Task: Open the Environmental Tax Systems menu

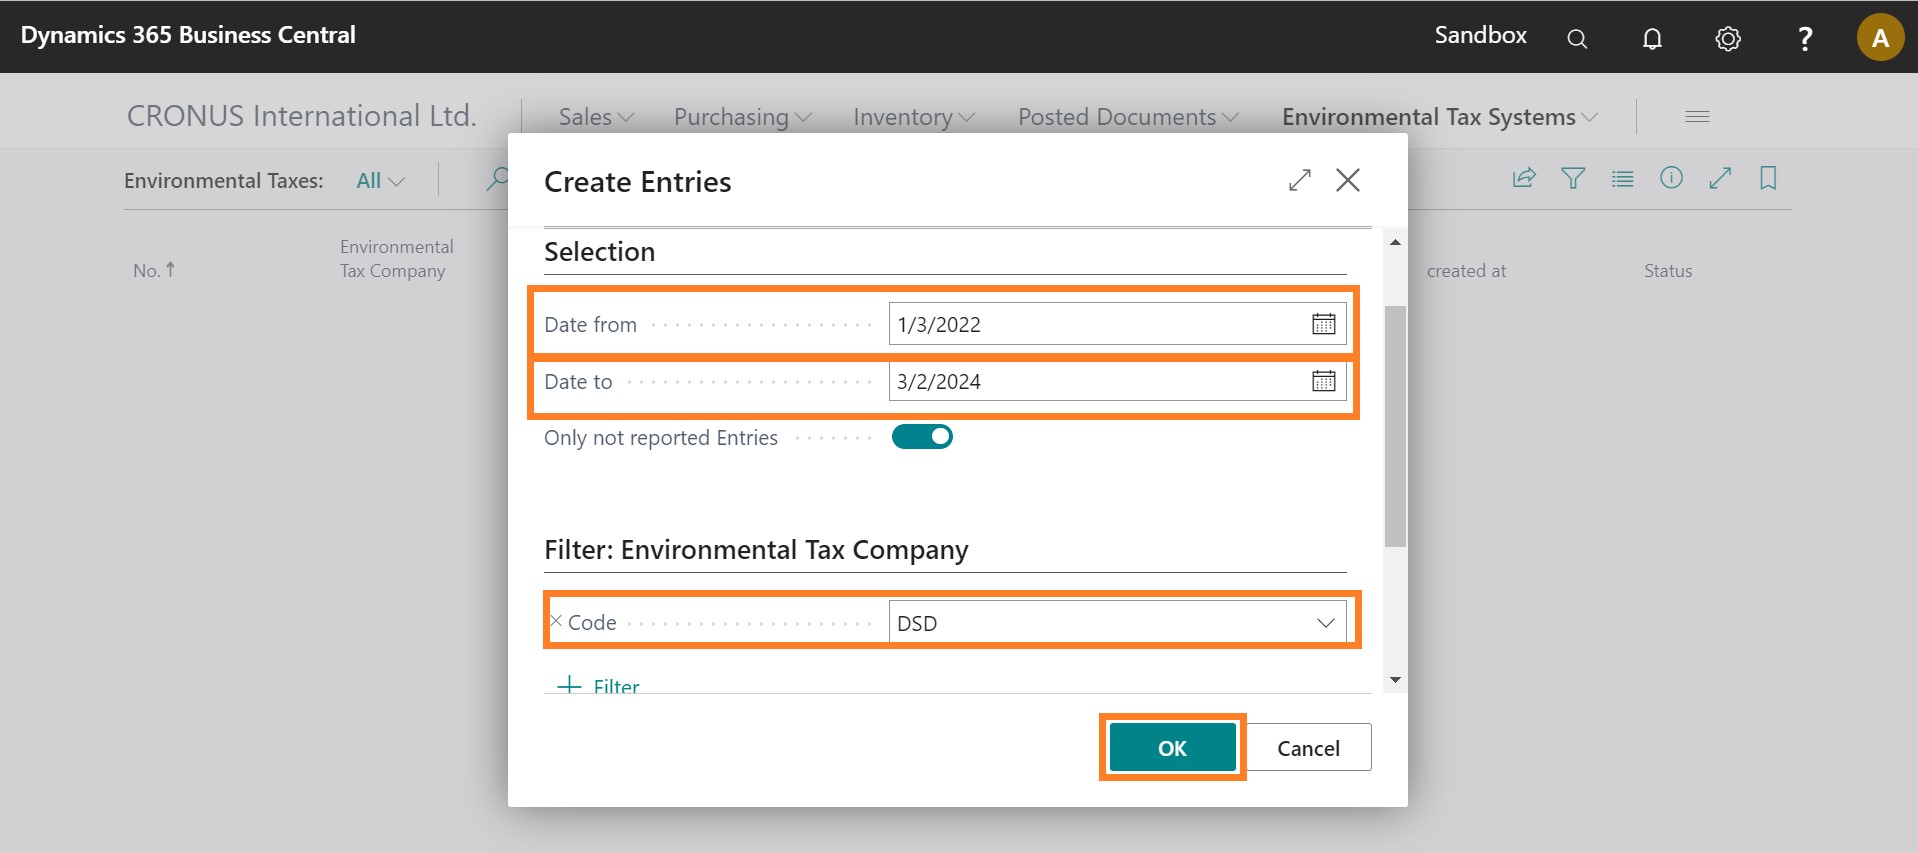Action: coord(1439,117)
